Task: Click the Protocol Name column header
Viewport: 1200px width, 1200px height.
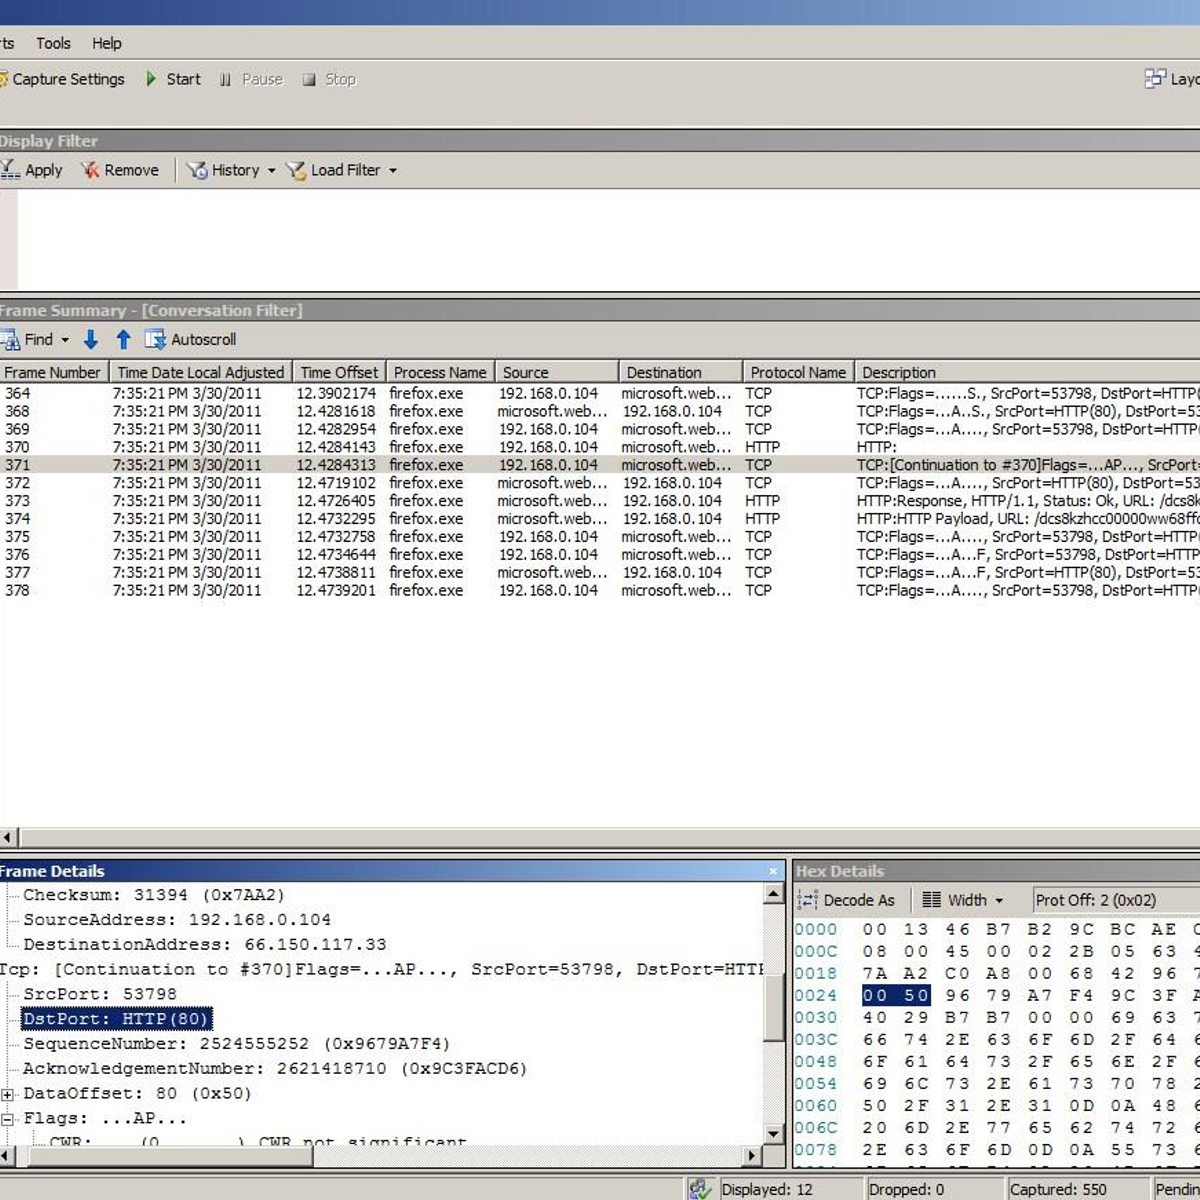Action: pyautogui.click(x=798, y=372)
